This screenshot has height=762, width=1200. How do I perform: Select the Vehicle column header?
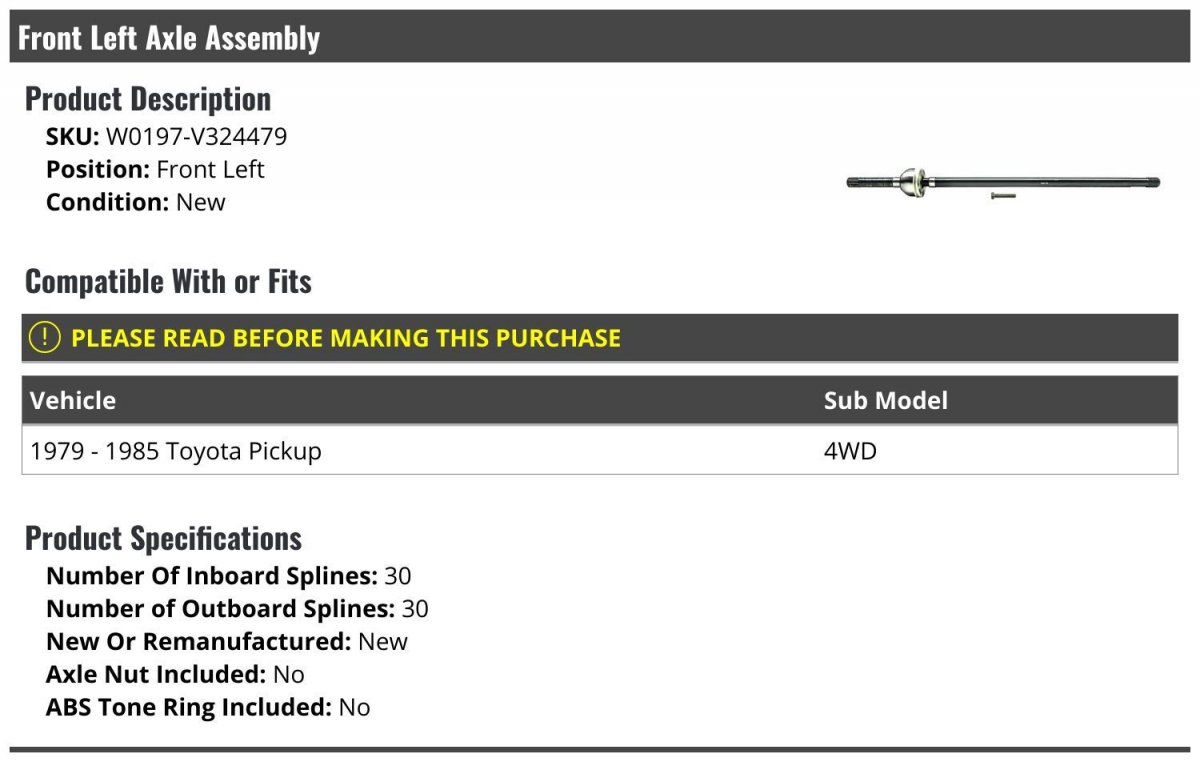pyautogui.click(x=73, y=401)
